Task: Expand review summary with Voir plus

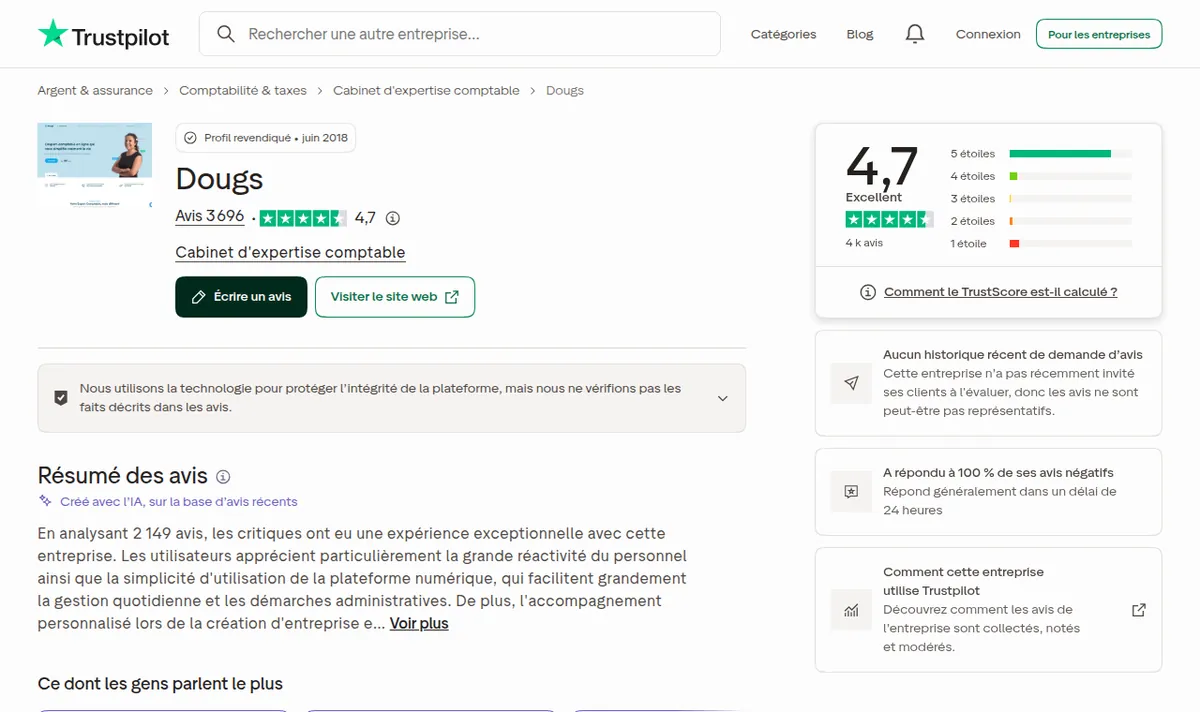Action: [x=419, y=623]
